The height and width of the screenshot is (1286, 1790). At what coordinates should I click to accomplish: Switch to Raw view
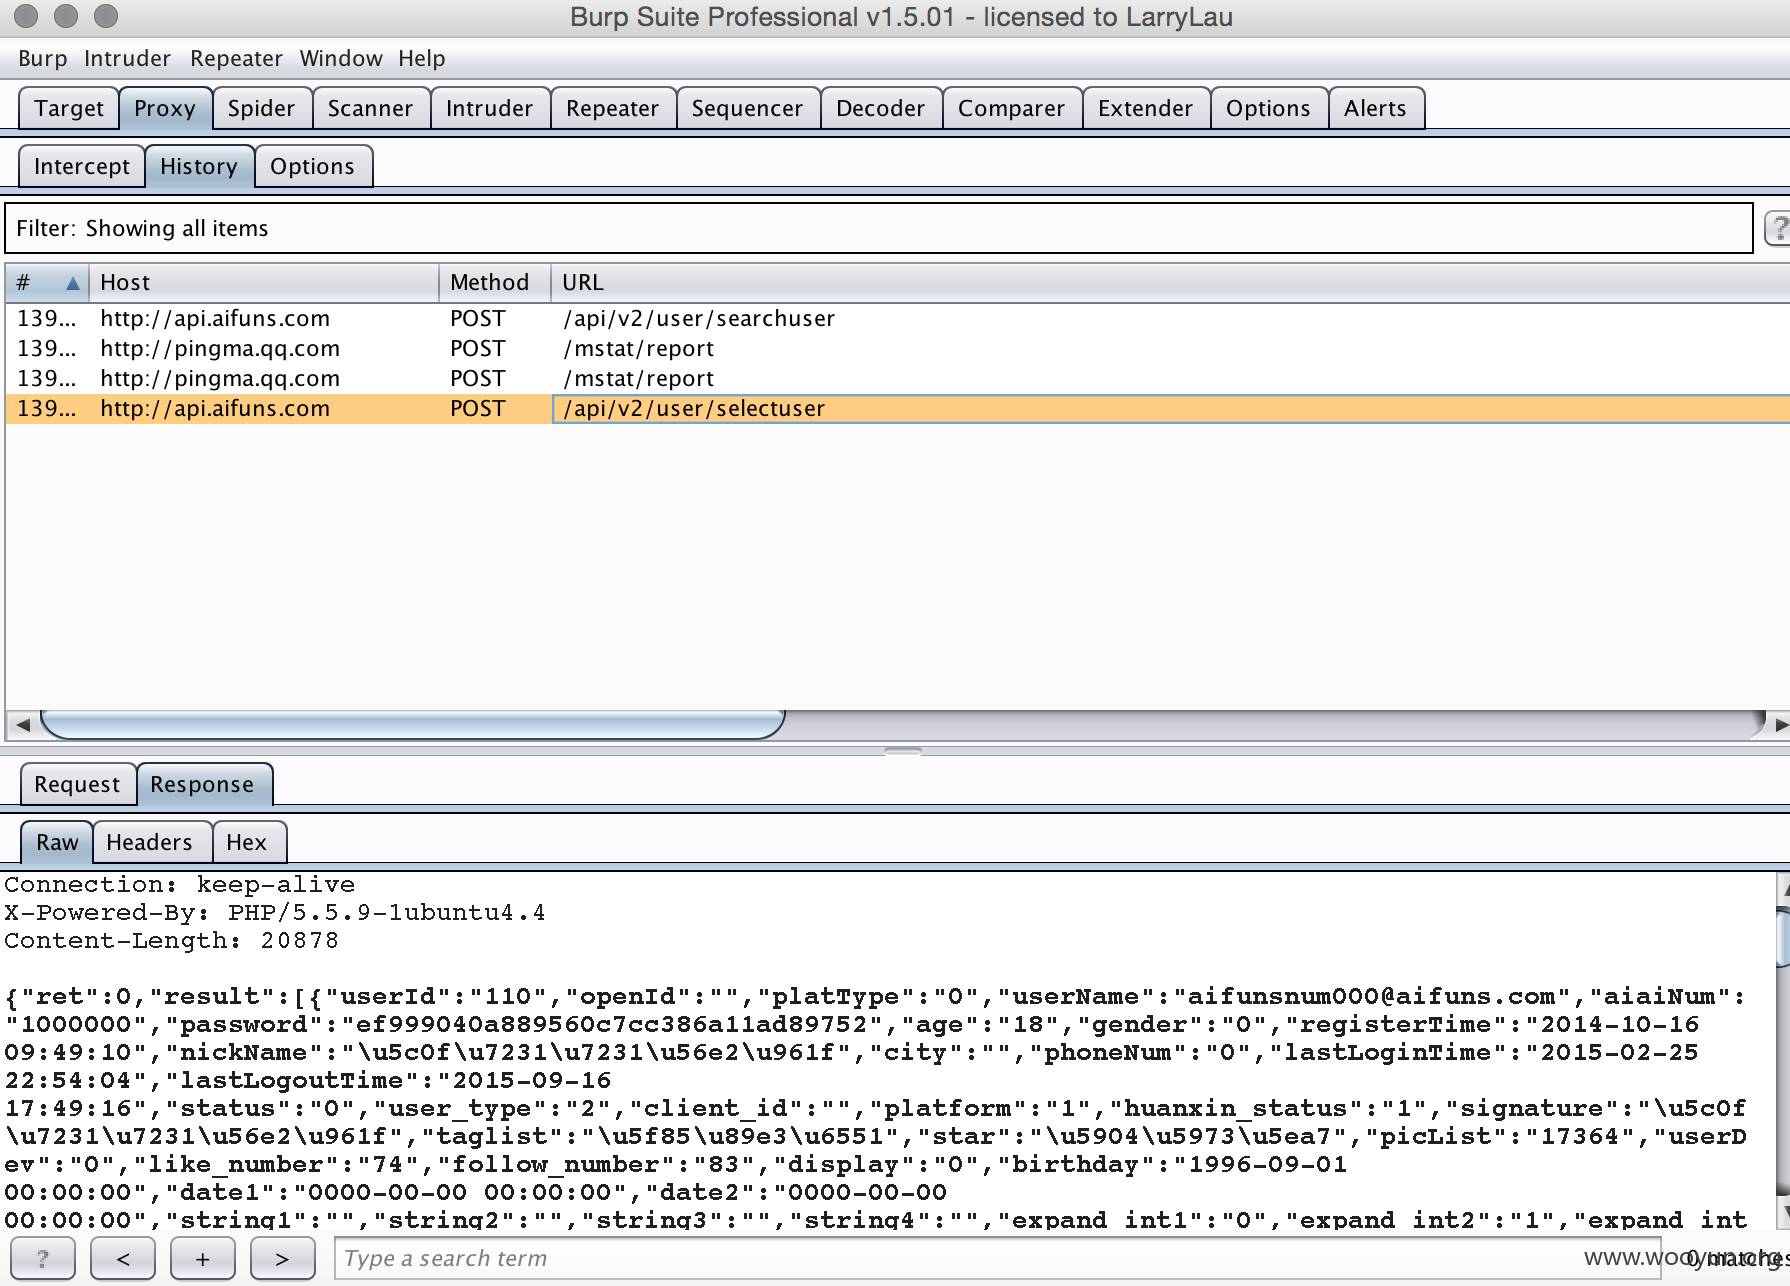pyautogui.click(x=57, y=842)
